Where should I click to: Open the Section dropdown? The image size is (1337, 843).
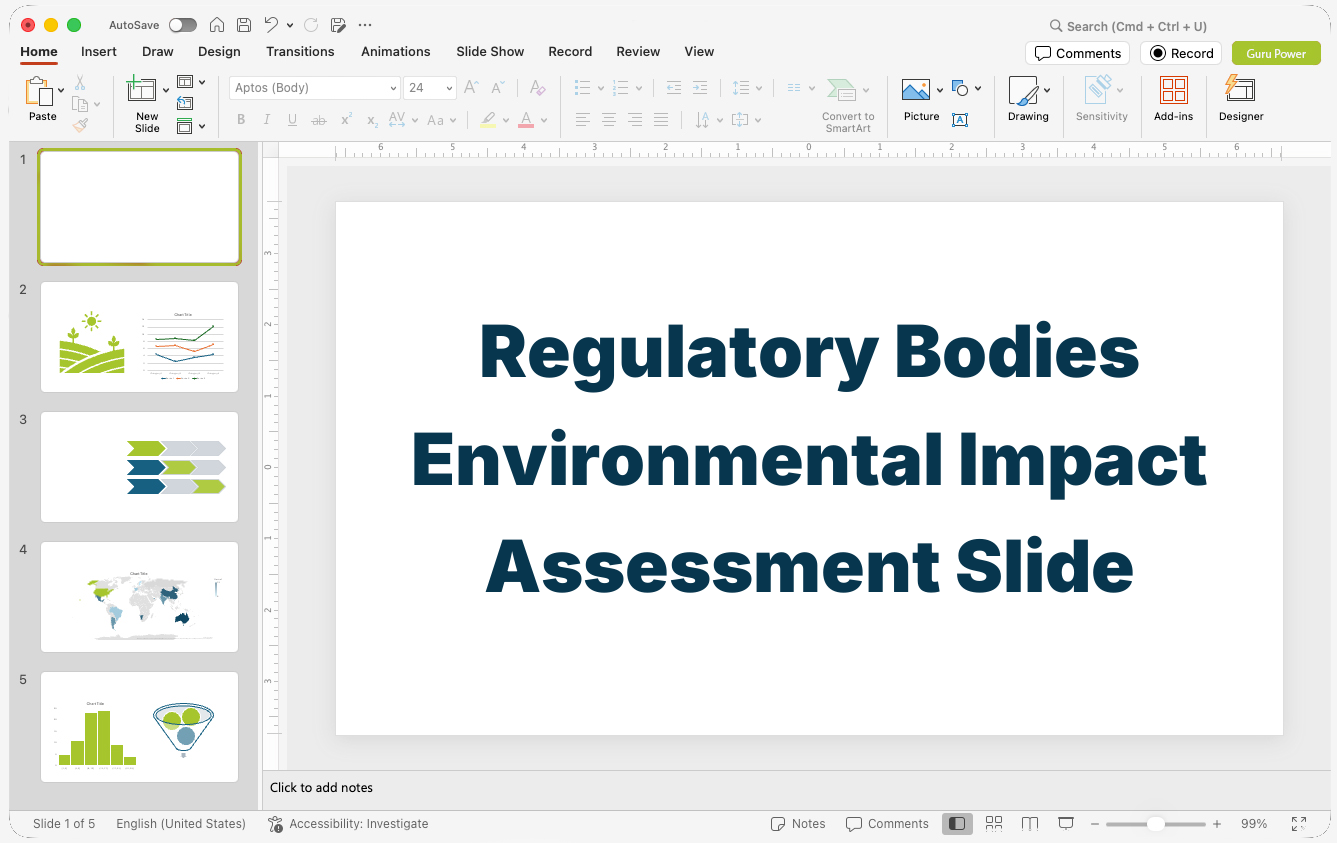(x=191, y=126)
